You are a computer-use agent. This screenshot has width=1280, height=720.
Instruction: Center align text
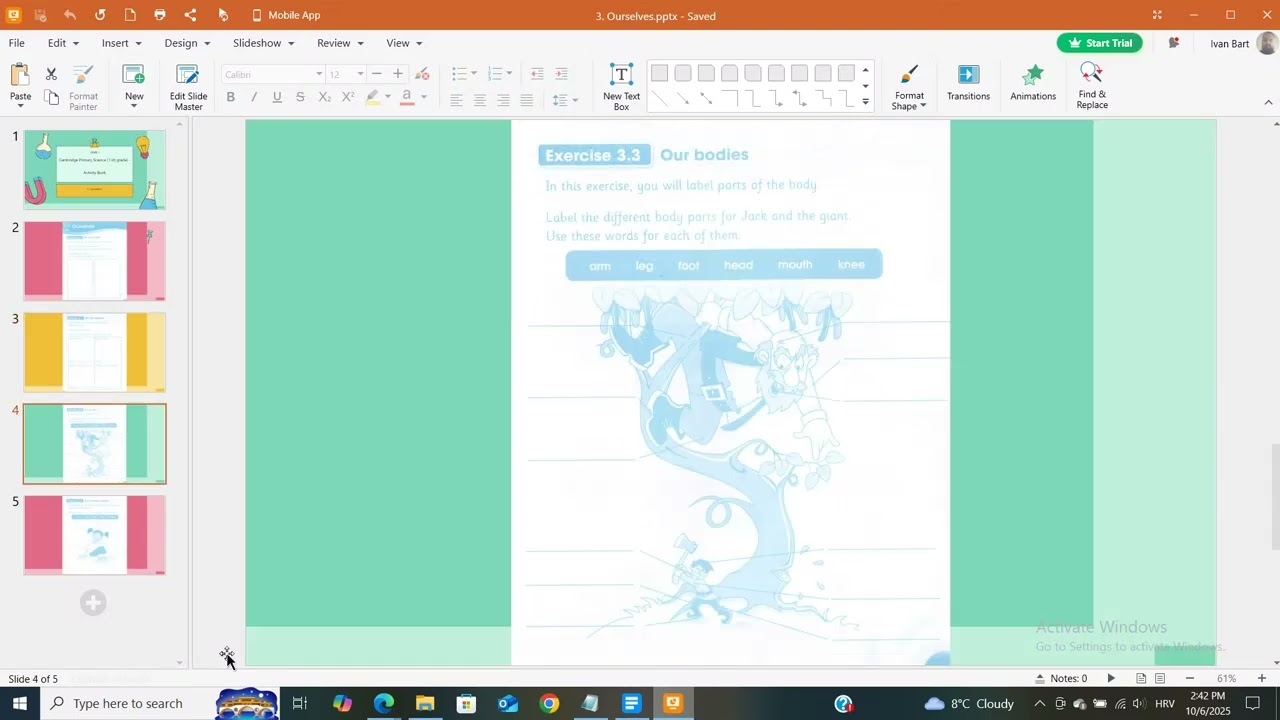(480, 100)
